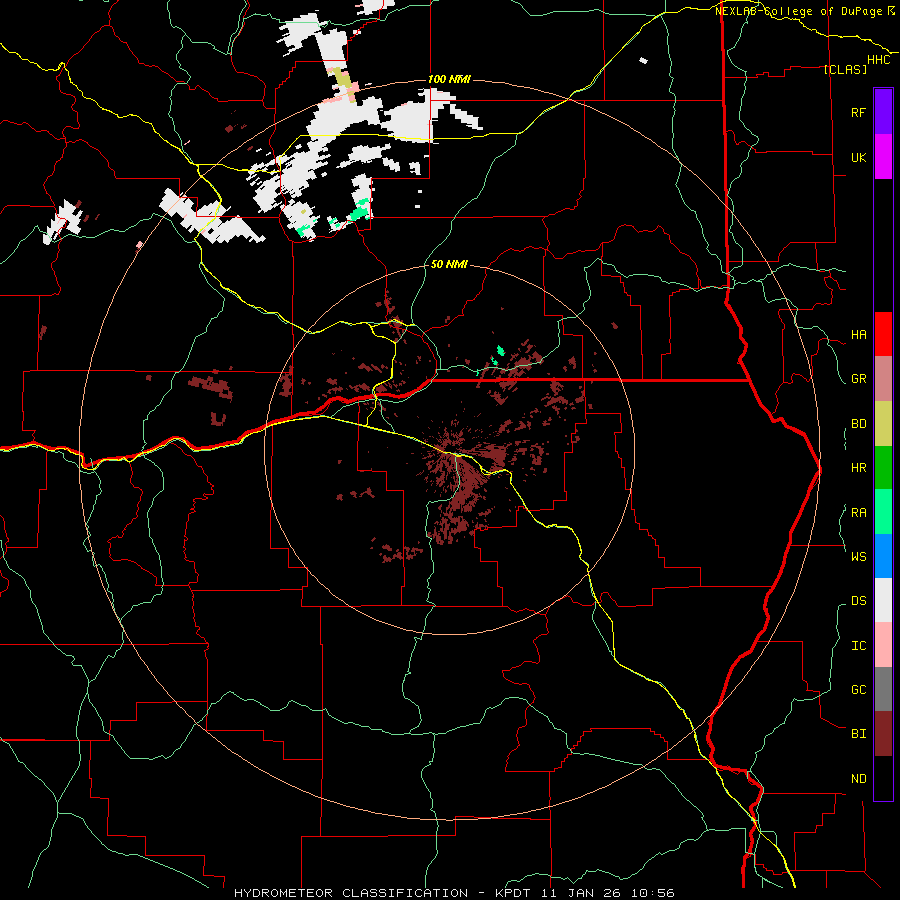This screenshot has height=900, width=900.
Task: Click the UK legend label
Action: [858, 157]
